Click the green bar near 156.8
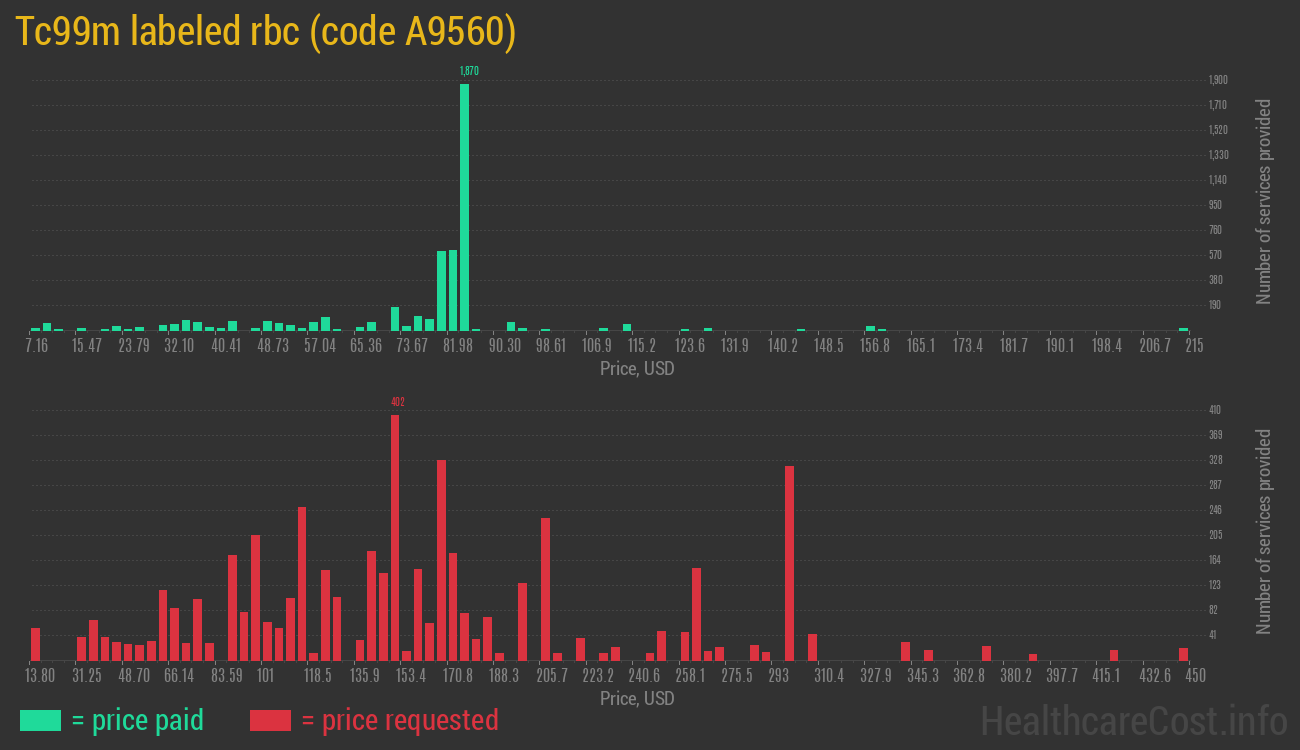Screen dimensions: 1300x750 tap(870, 328)
